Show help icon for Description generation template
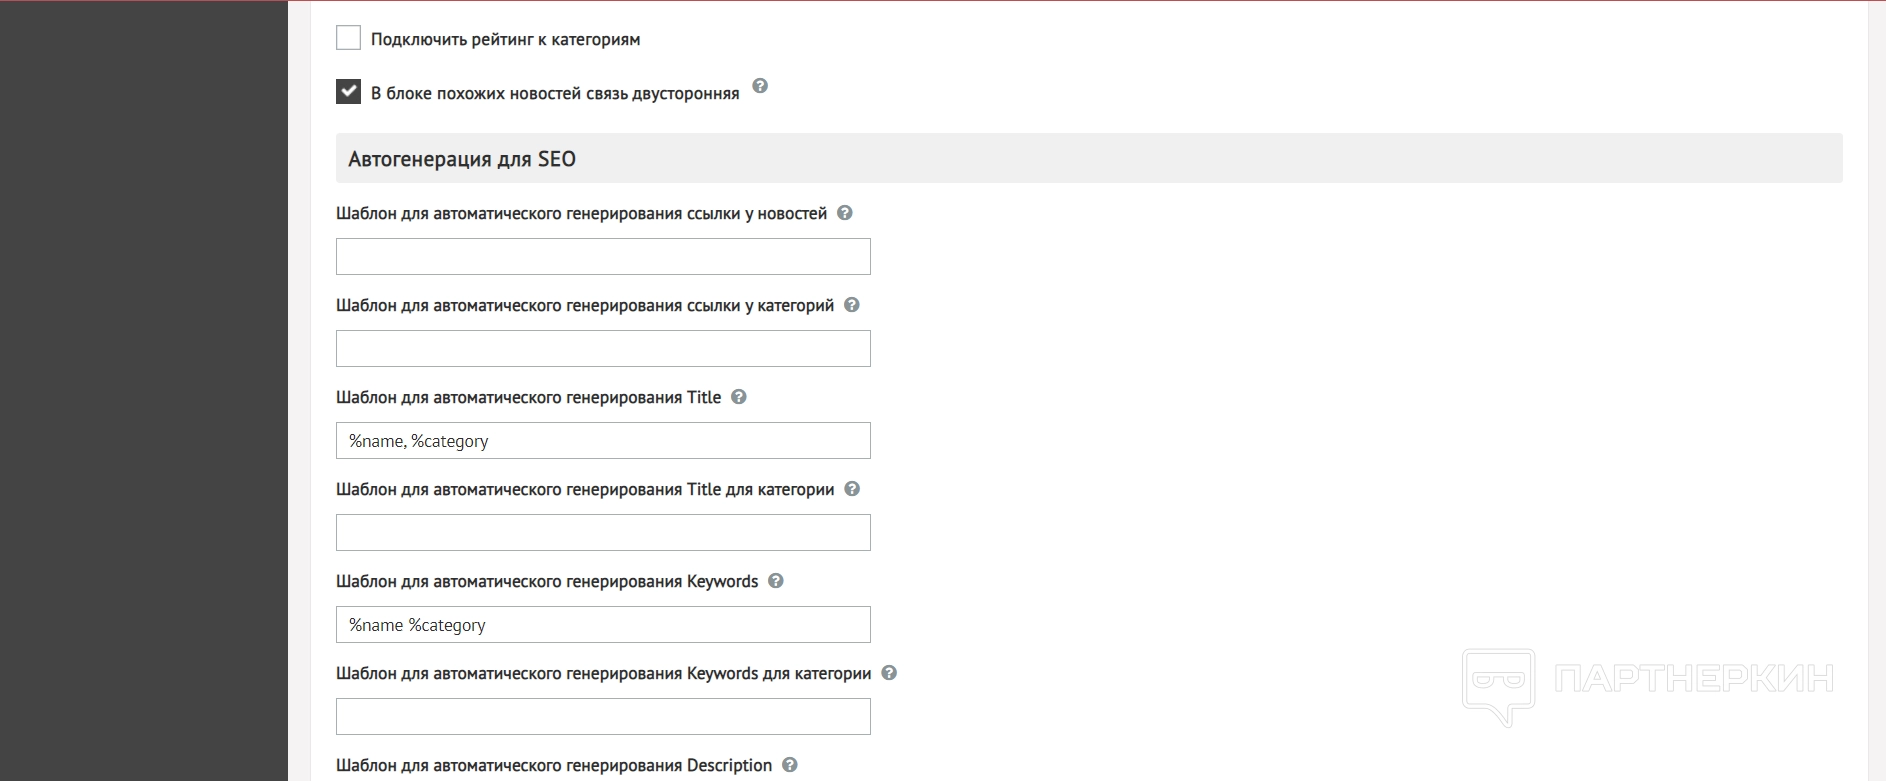1886x781 pixels. coord(790,765)
